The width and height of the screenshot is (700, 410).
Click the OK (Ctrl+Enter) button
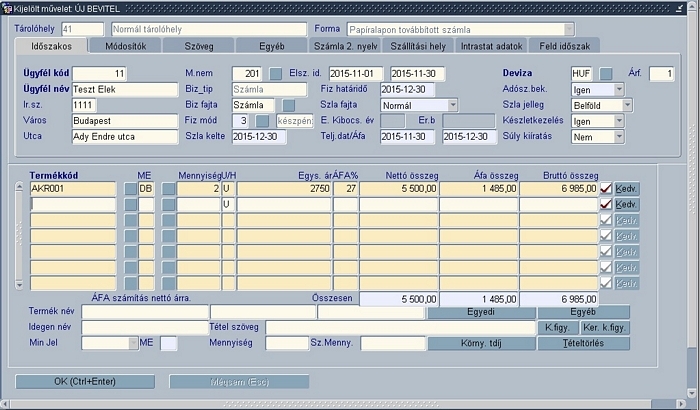[85, 381]
